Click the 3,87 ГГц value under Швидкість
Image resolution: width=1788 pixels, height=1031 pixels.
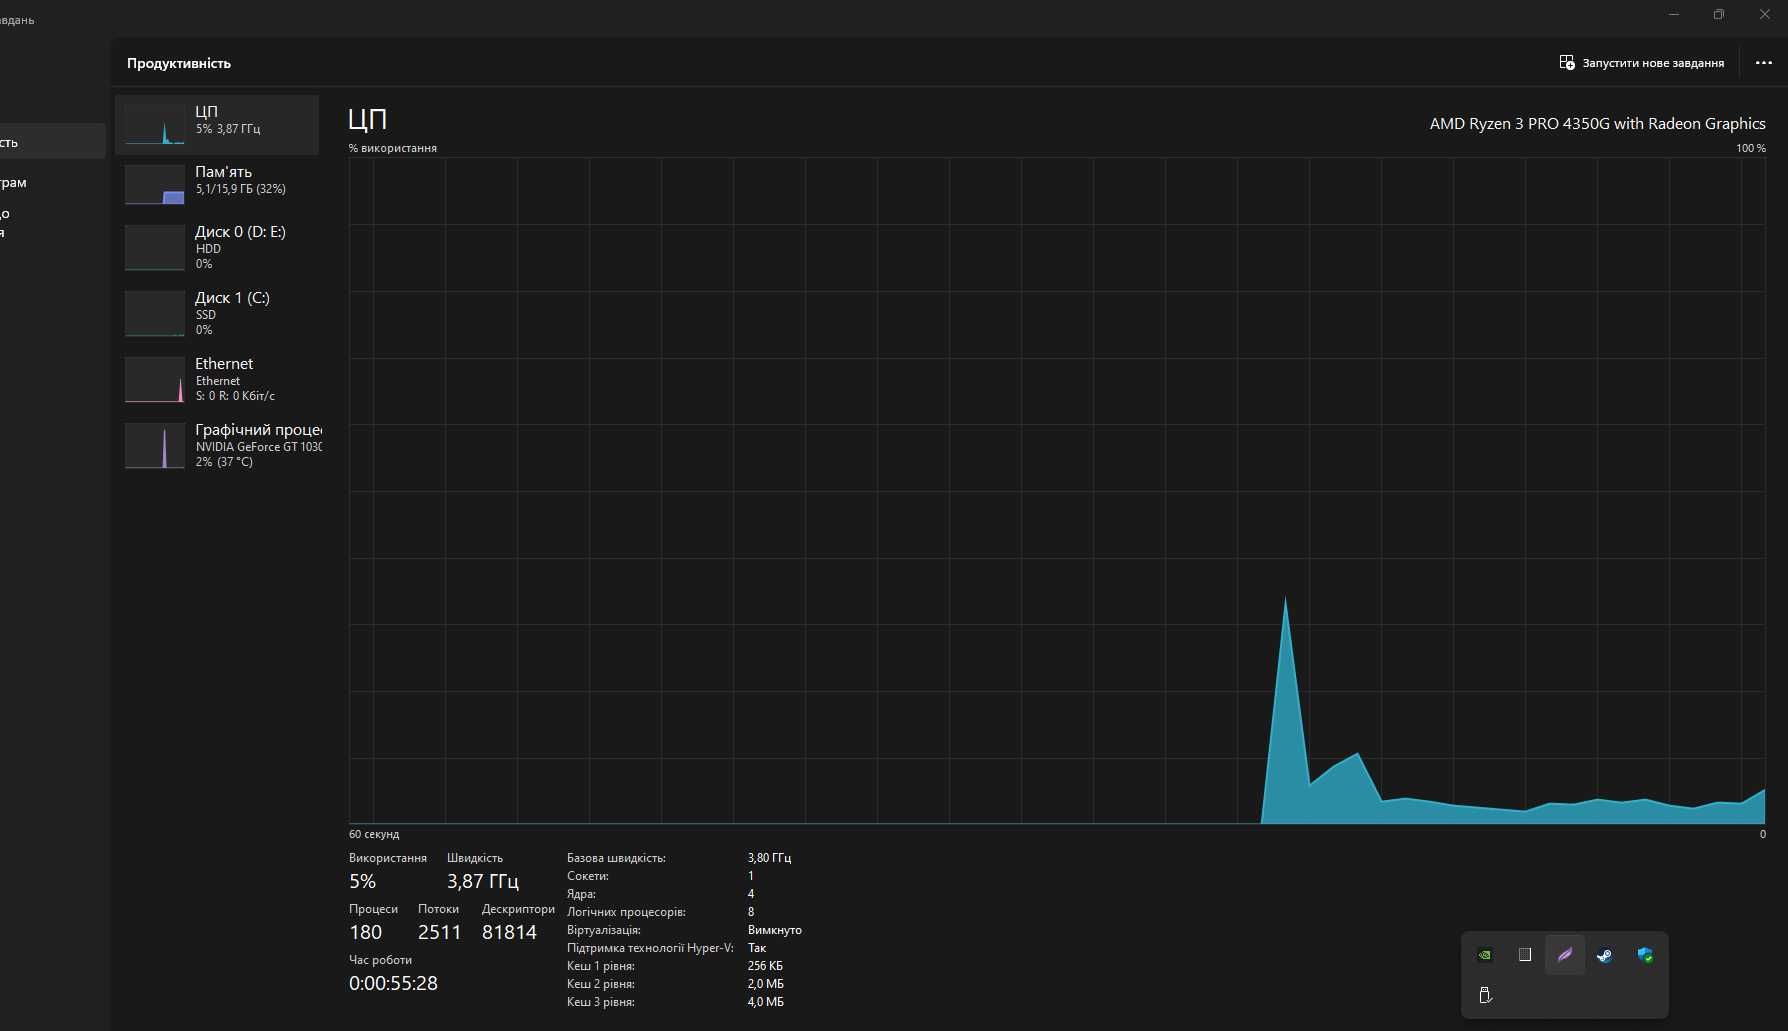click(x=483, y=881)
